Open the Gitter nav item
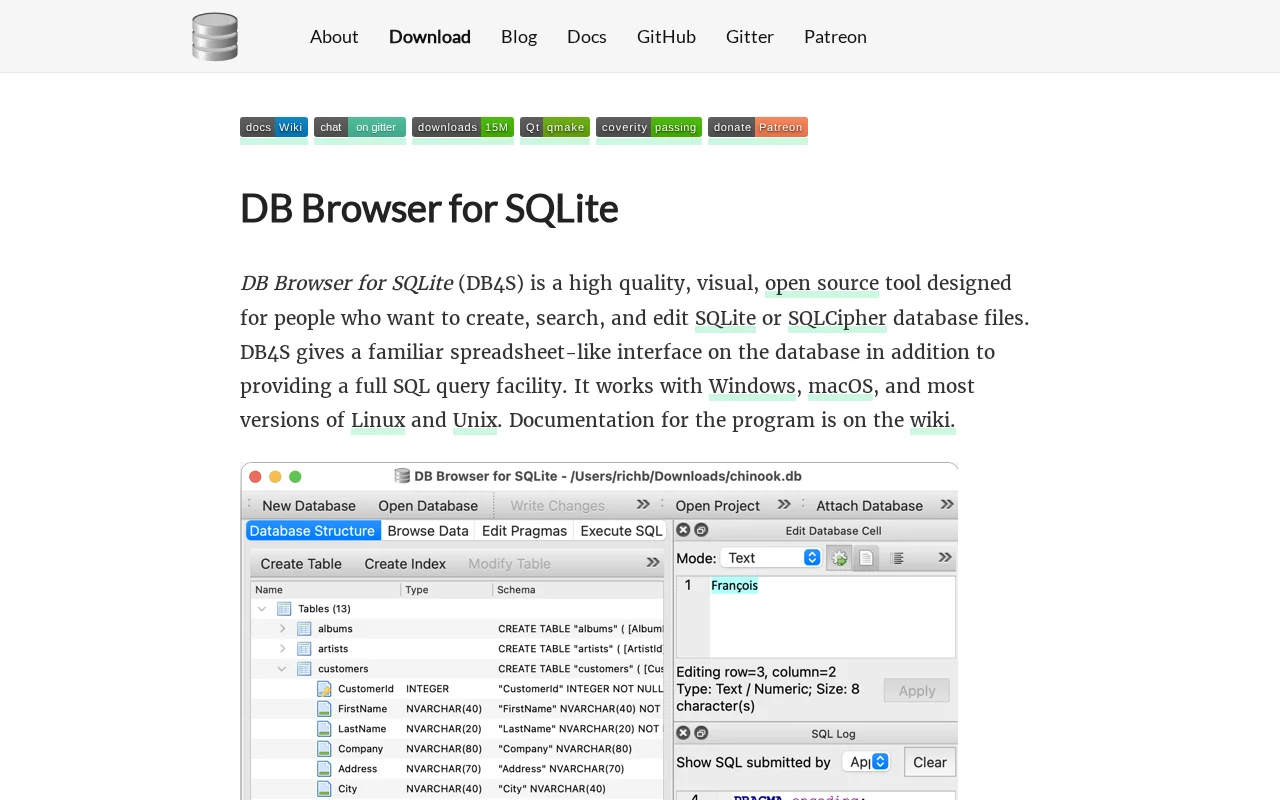Screen dimensions: 1280x800 [x=750, y=37]
